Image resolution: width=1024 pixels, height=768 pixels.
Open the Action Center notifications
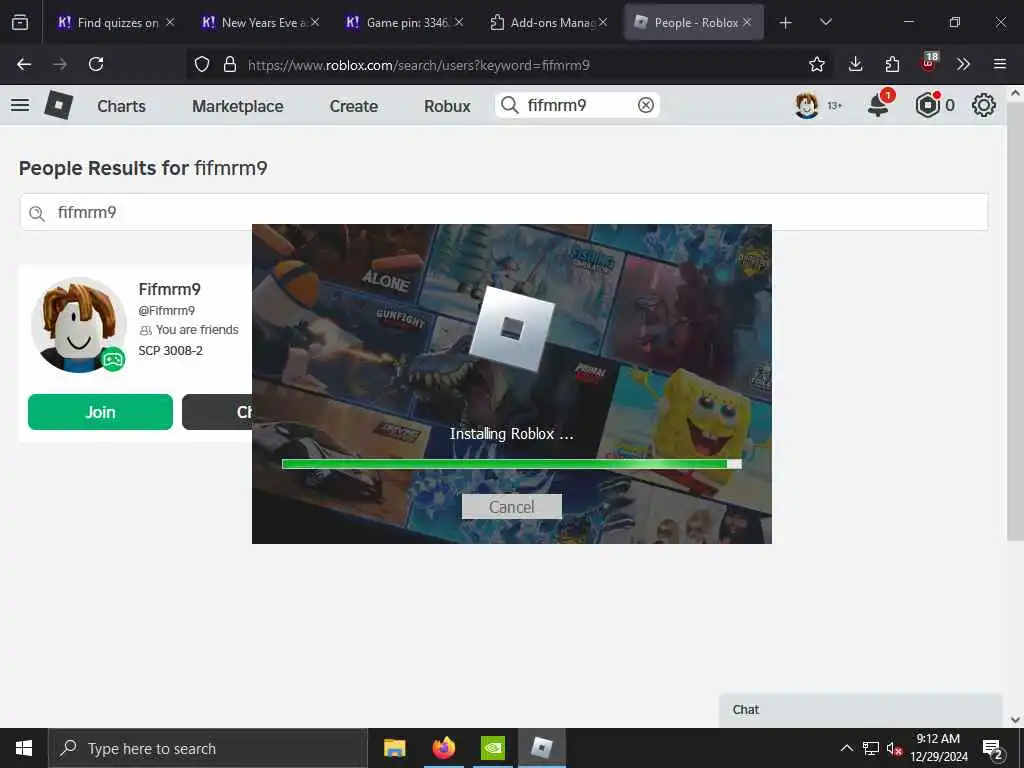pos(993,748)
